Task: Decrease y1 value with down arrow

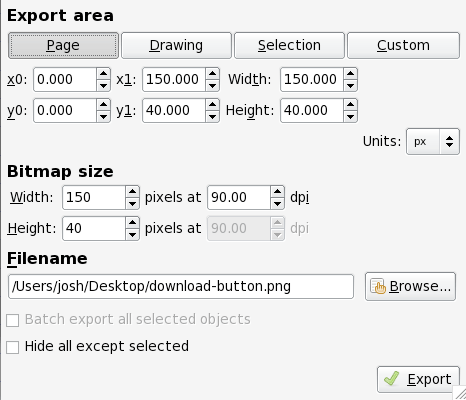Action: click(x=212, y=116)
